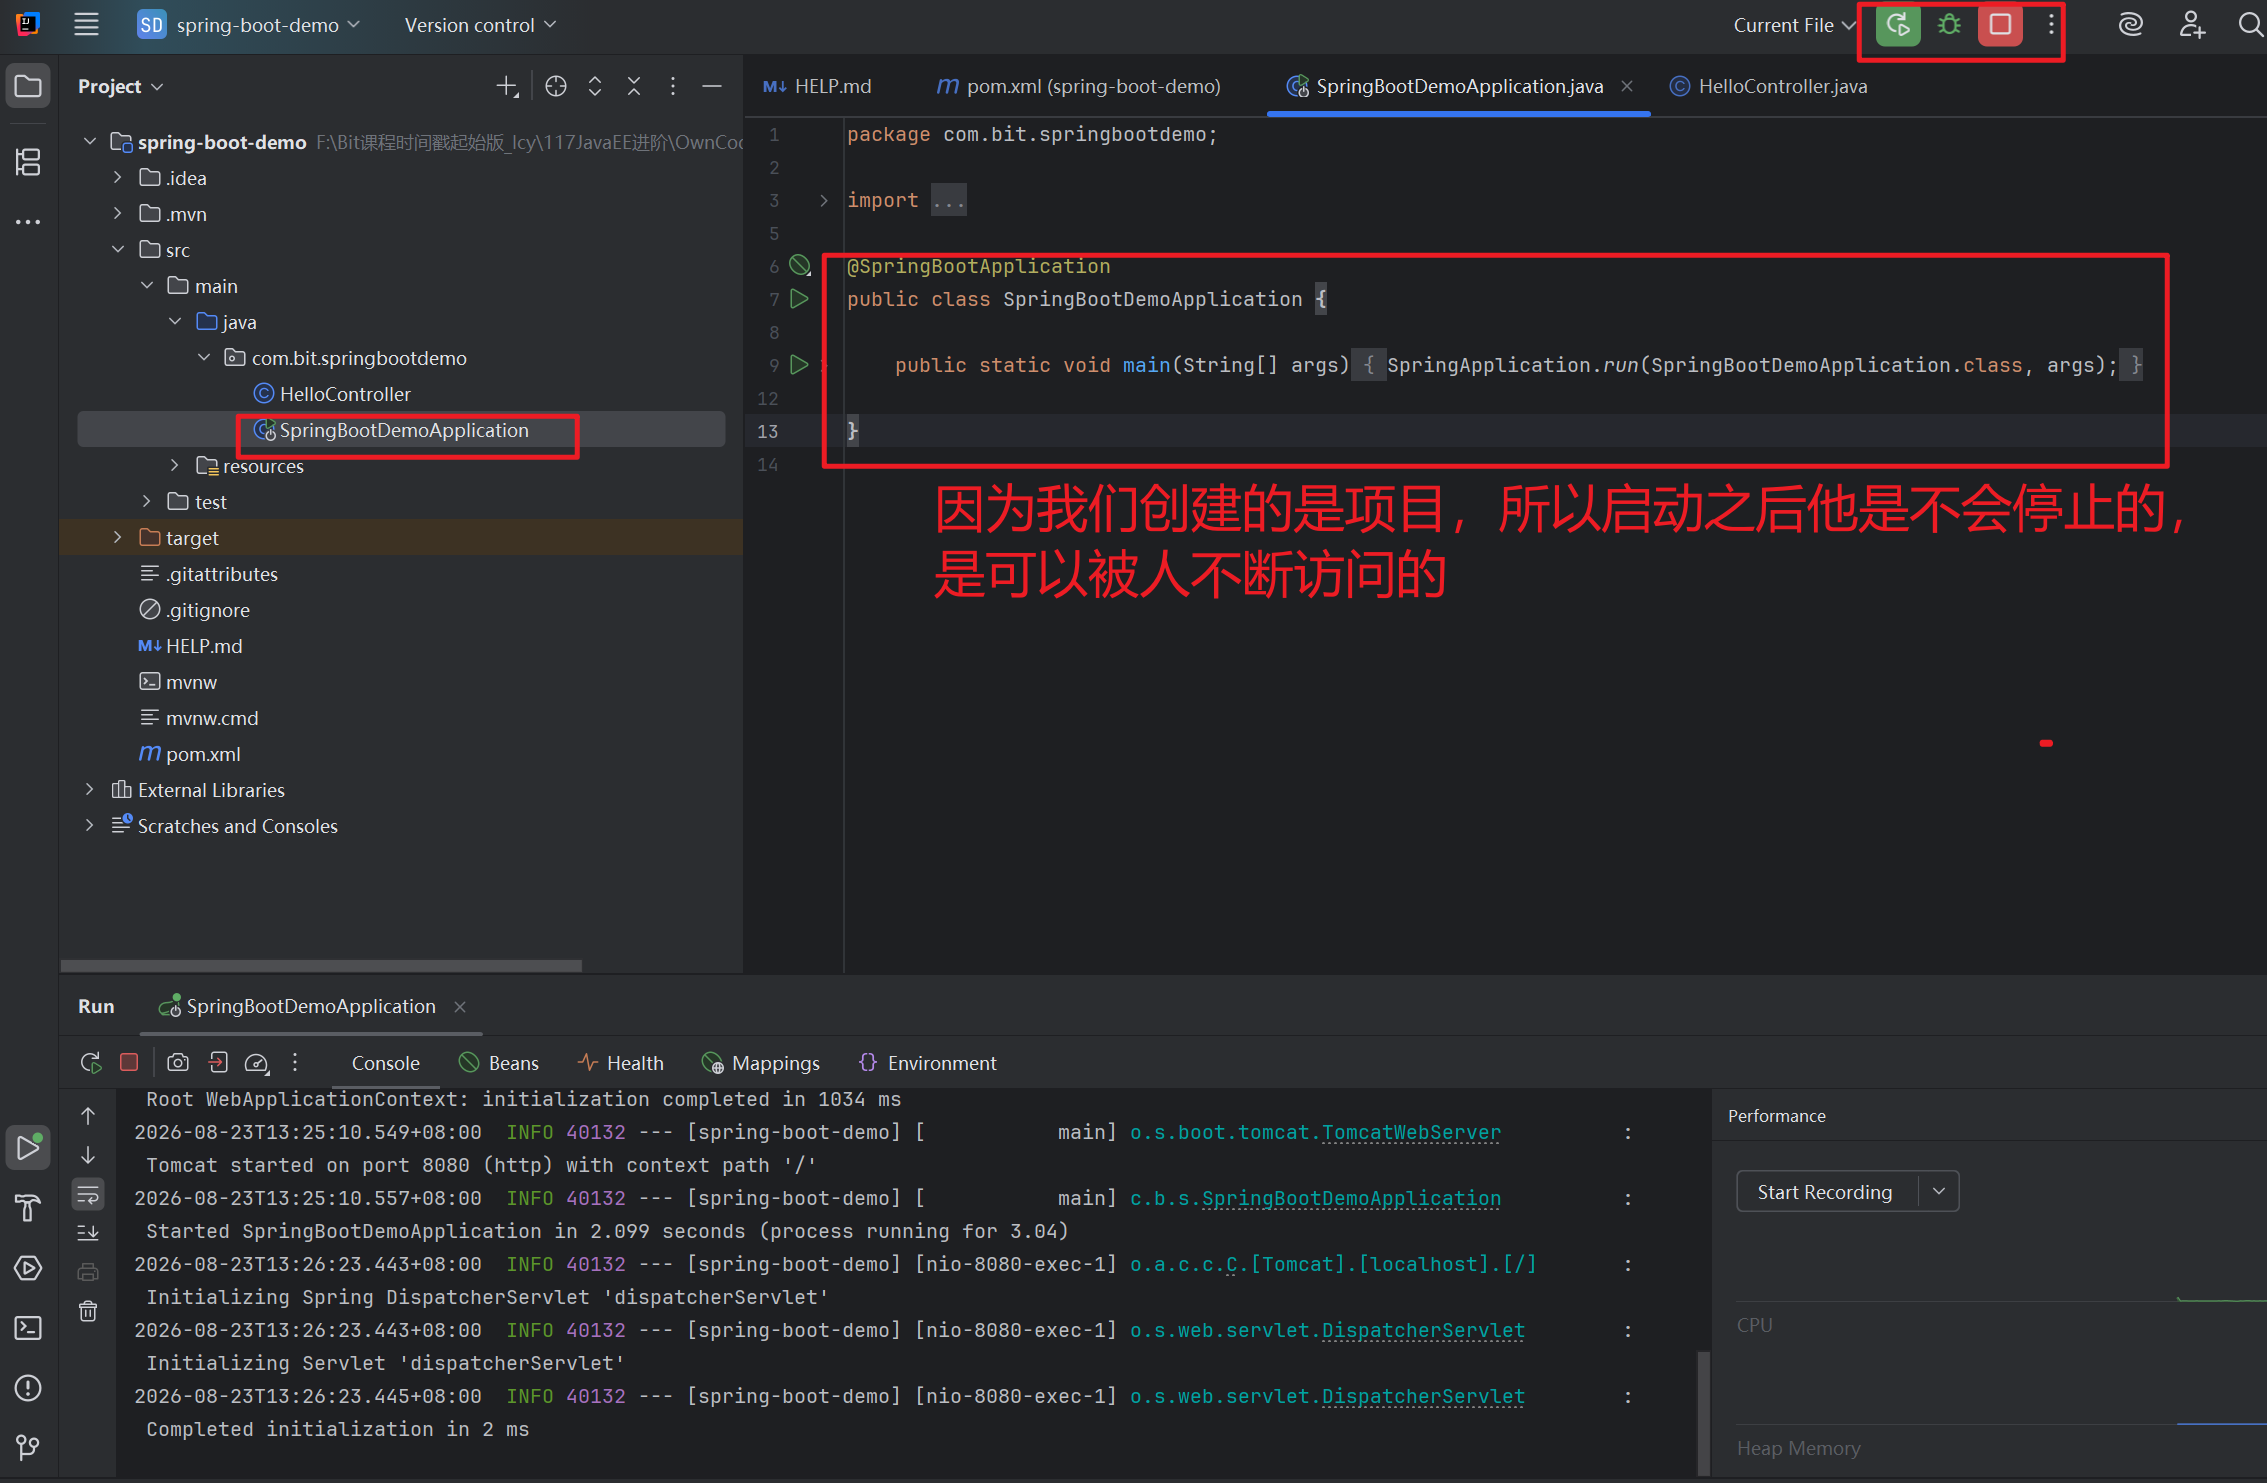Open the Structure tool window
This screenshot has height=1483, width=2267.
pyautogui.click(x=28, y=162)
